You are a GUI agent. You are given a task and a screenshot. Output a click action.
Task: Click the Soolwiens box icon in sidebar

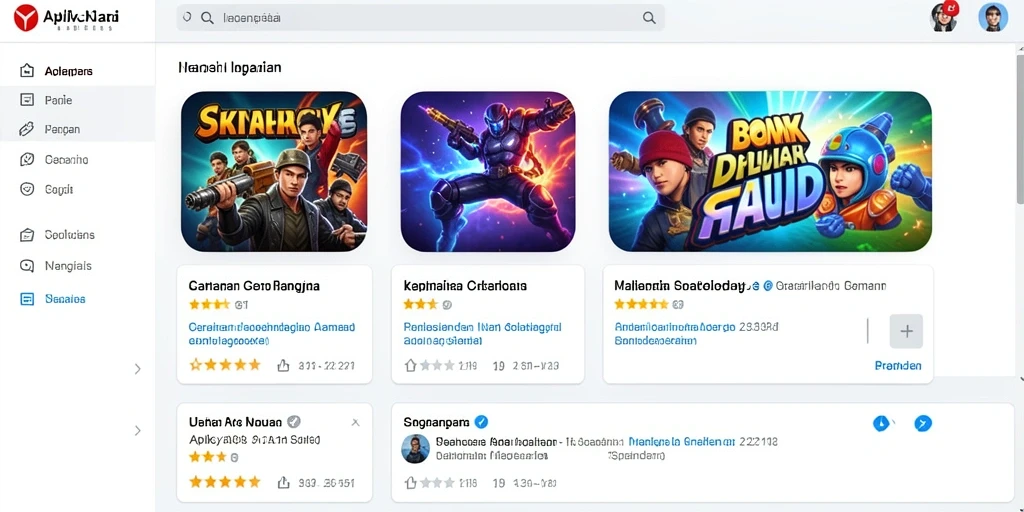(x=27, y=234)
